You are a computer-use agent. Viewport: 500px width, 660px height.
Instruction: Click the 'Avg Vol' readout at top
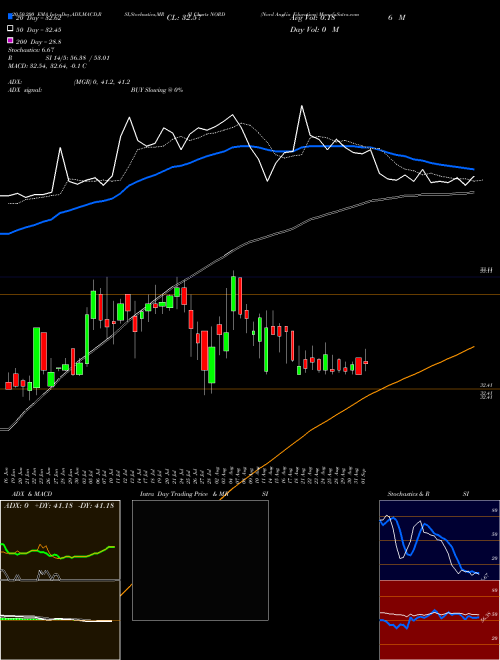coord(312,18)
